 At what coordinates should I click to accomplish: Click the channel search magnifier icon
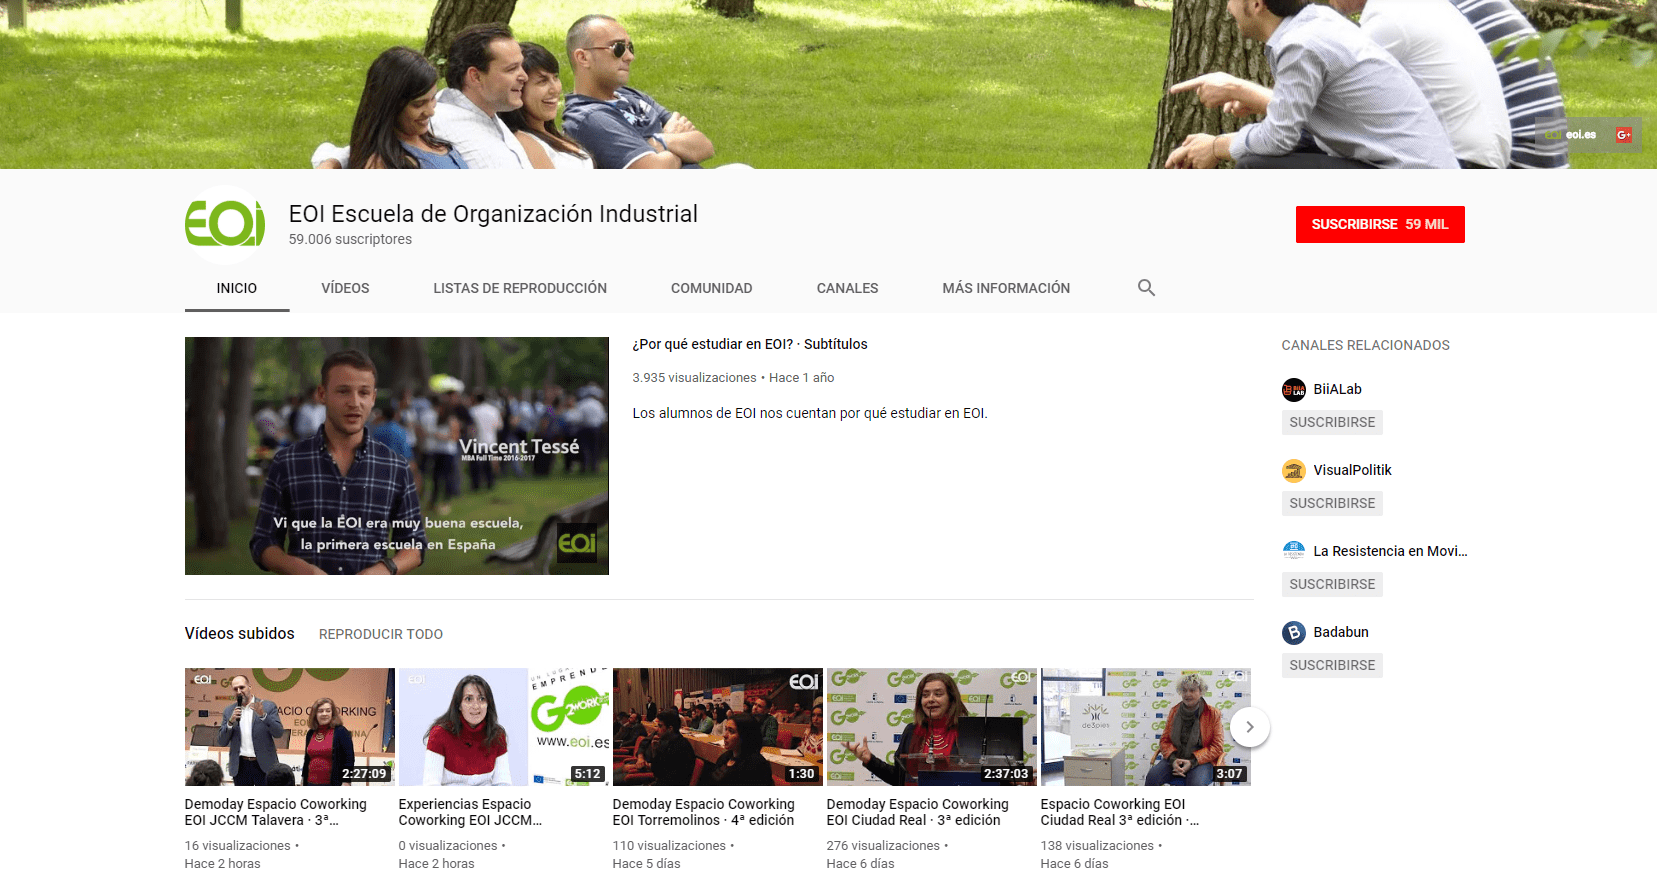(1146, 288)
